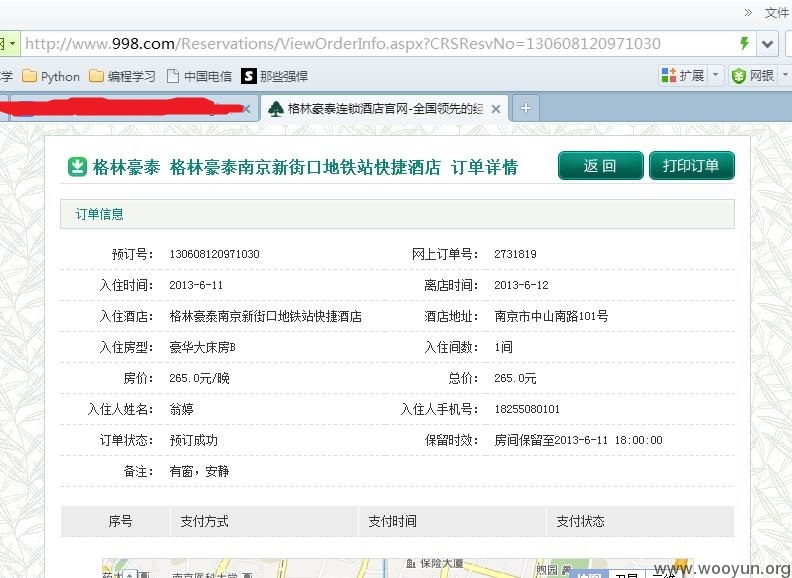Click total price 265.0元
This screenshot has height=578, width=792.
pyautogui.click(x=515, y=378)
